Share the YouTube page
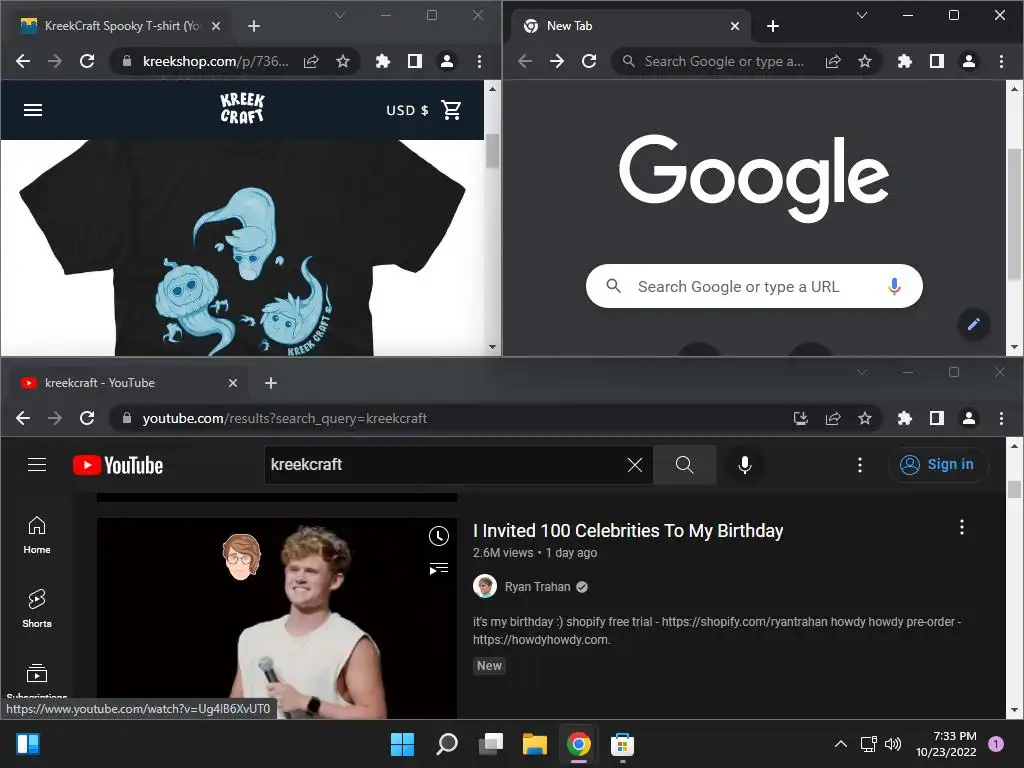 pyautogui.click(x=833, y=418)
